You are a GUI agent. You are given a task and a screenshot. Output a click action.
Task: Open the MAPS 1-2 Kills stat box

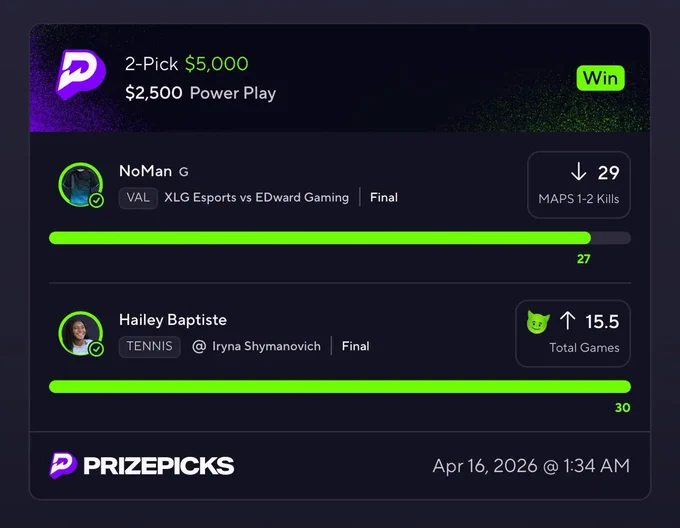(x=579, y=185)
